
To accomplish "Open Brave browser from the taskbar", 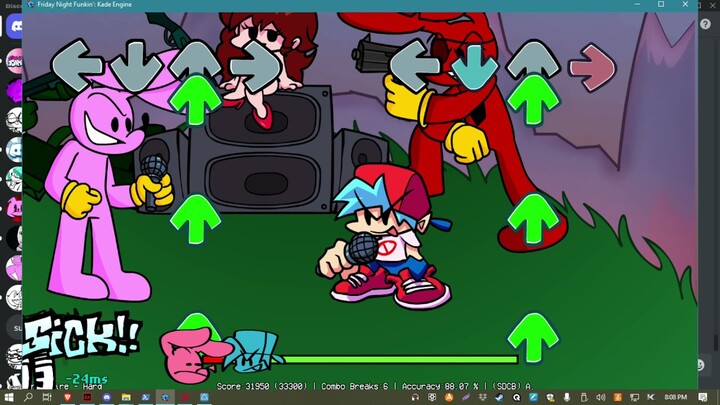I will coord(68,397).
